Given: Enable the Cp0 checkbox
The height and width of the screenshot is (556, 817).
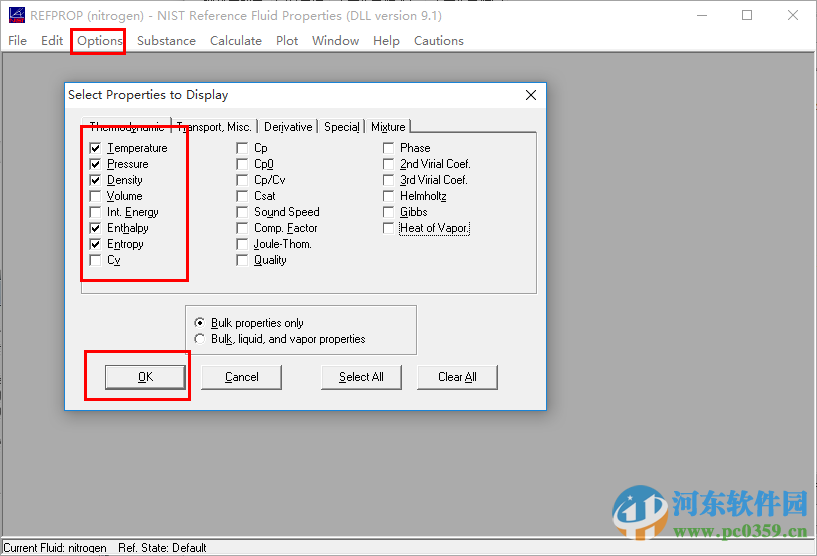Looking at the screenshot, I should tap(242, 164).
